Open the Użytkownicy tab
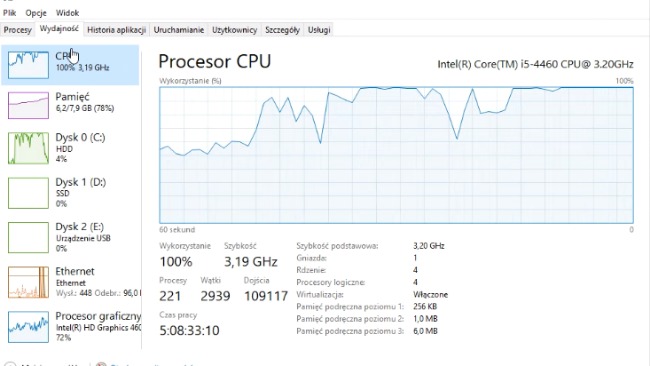This screenshot has height=366, width=650. pos(234,30)
